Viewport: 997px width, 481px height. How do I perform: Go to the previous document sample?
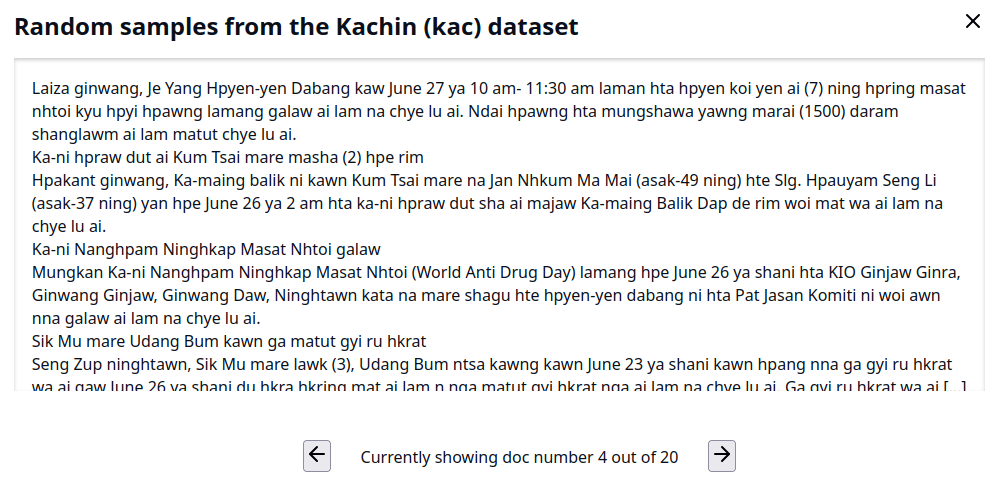click(x=317, y=456)
